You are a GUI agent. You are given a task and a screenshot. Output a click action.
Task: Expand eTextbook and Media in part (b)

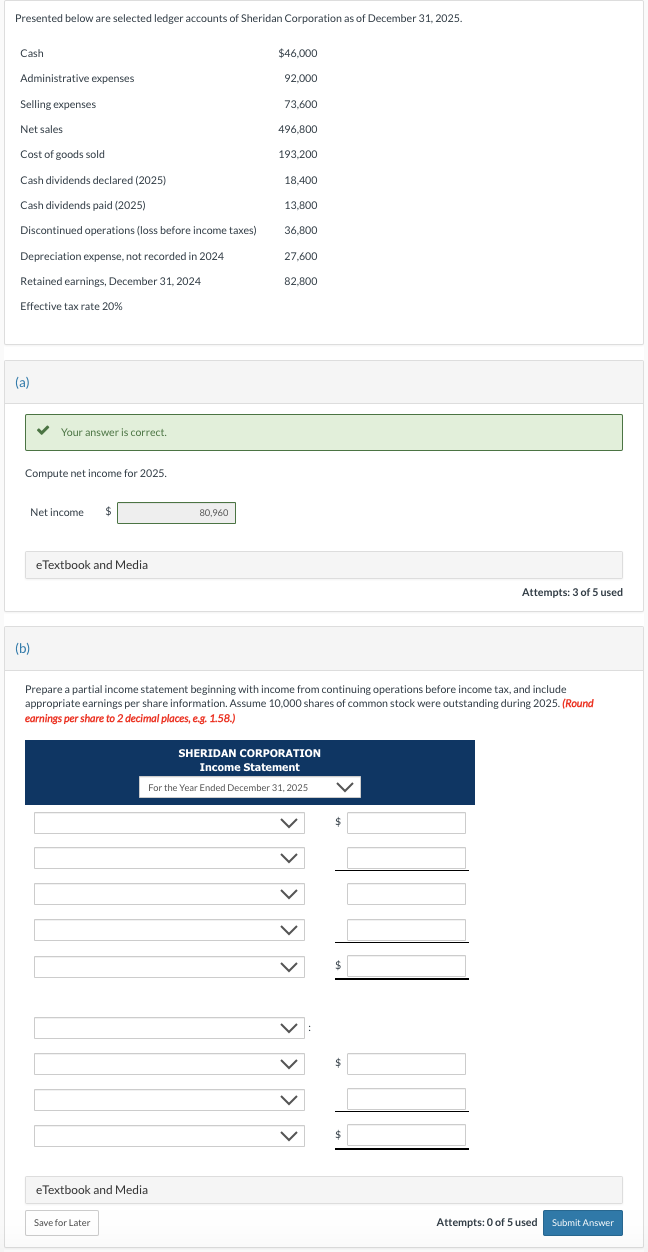[92, 1189]
